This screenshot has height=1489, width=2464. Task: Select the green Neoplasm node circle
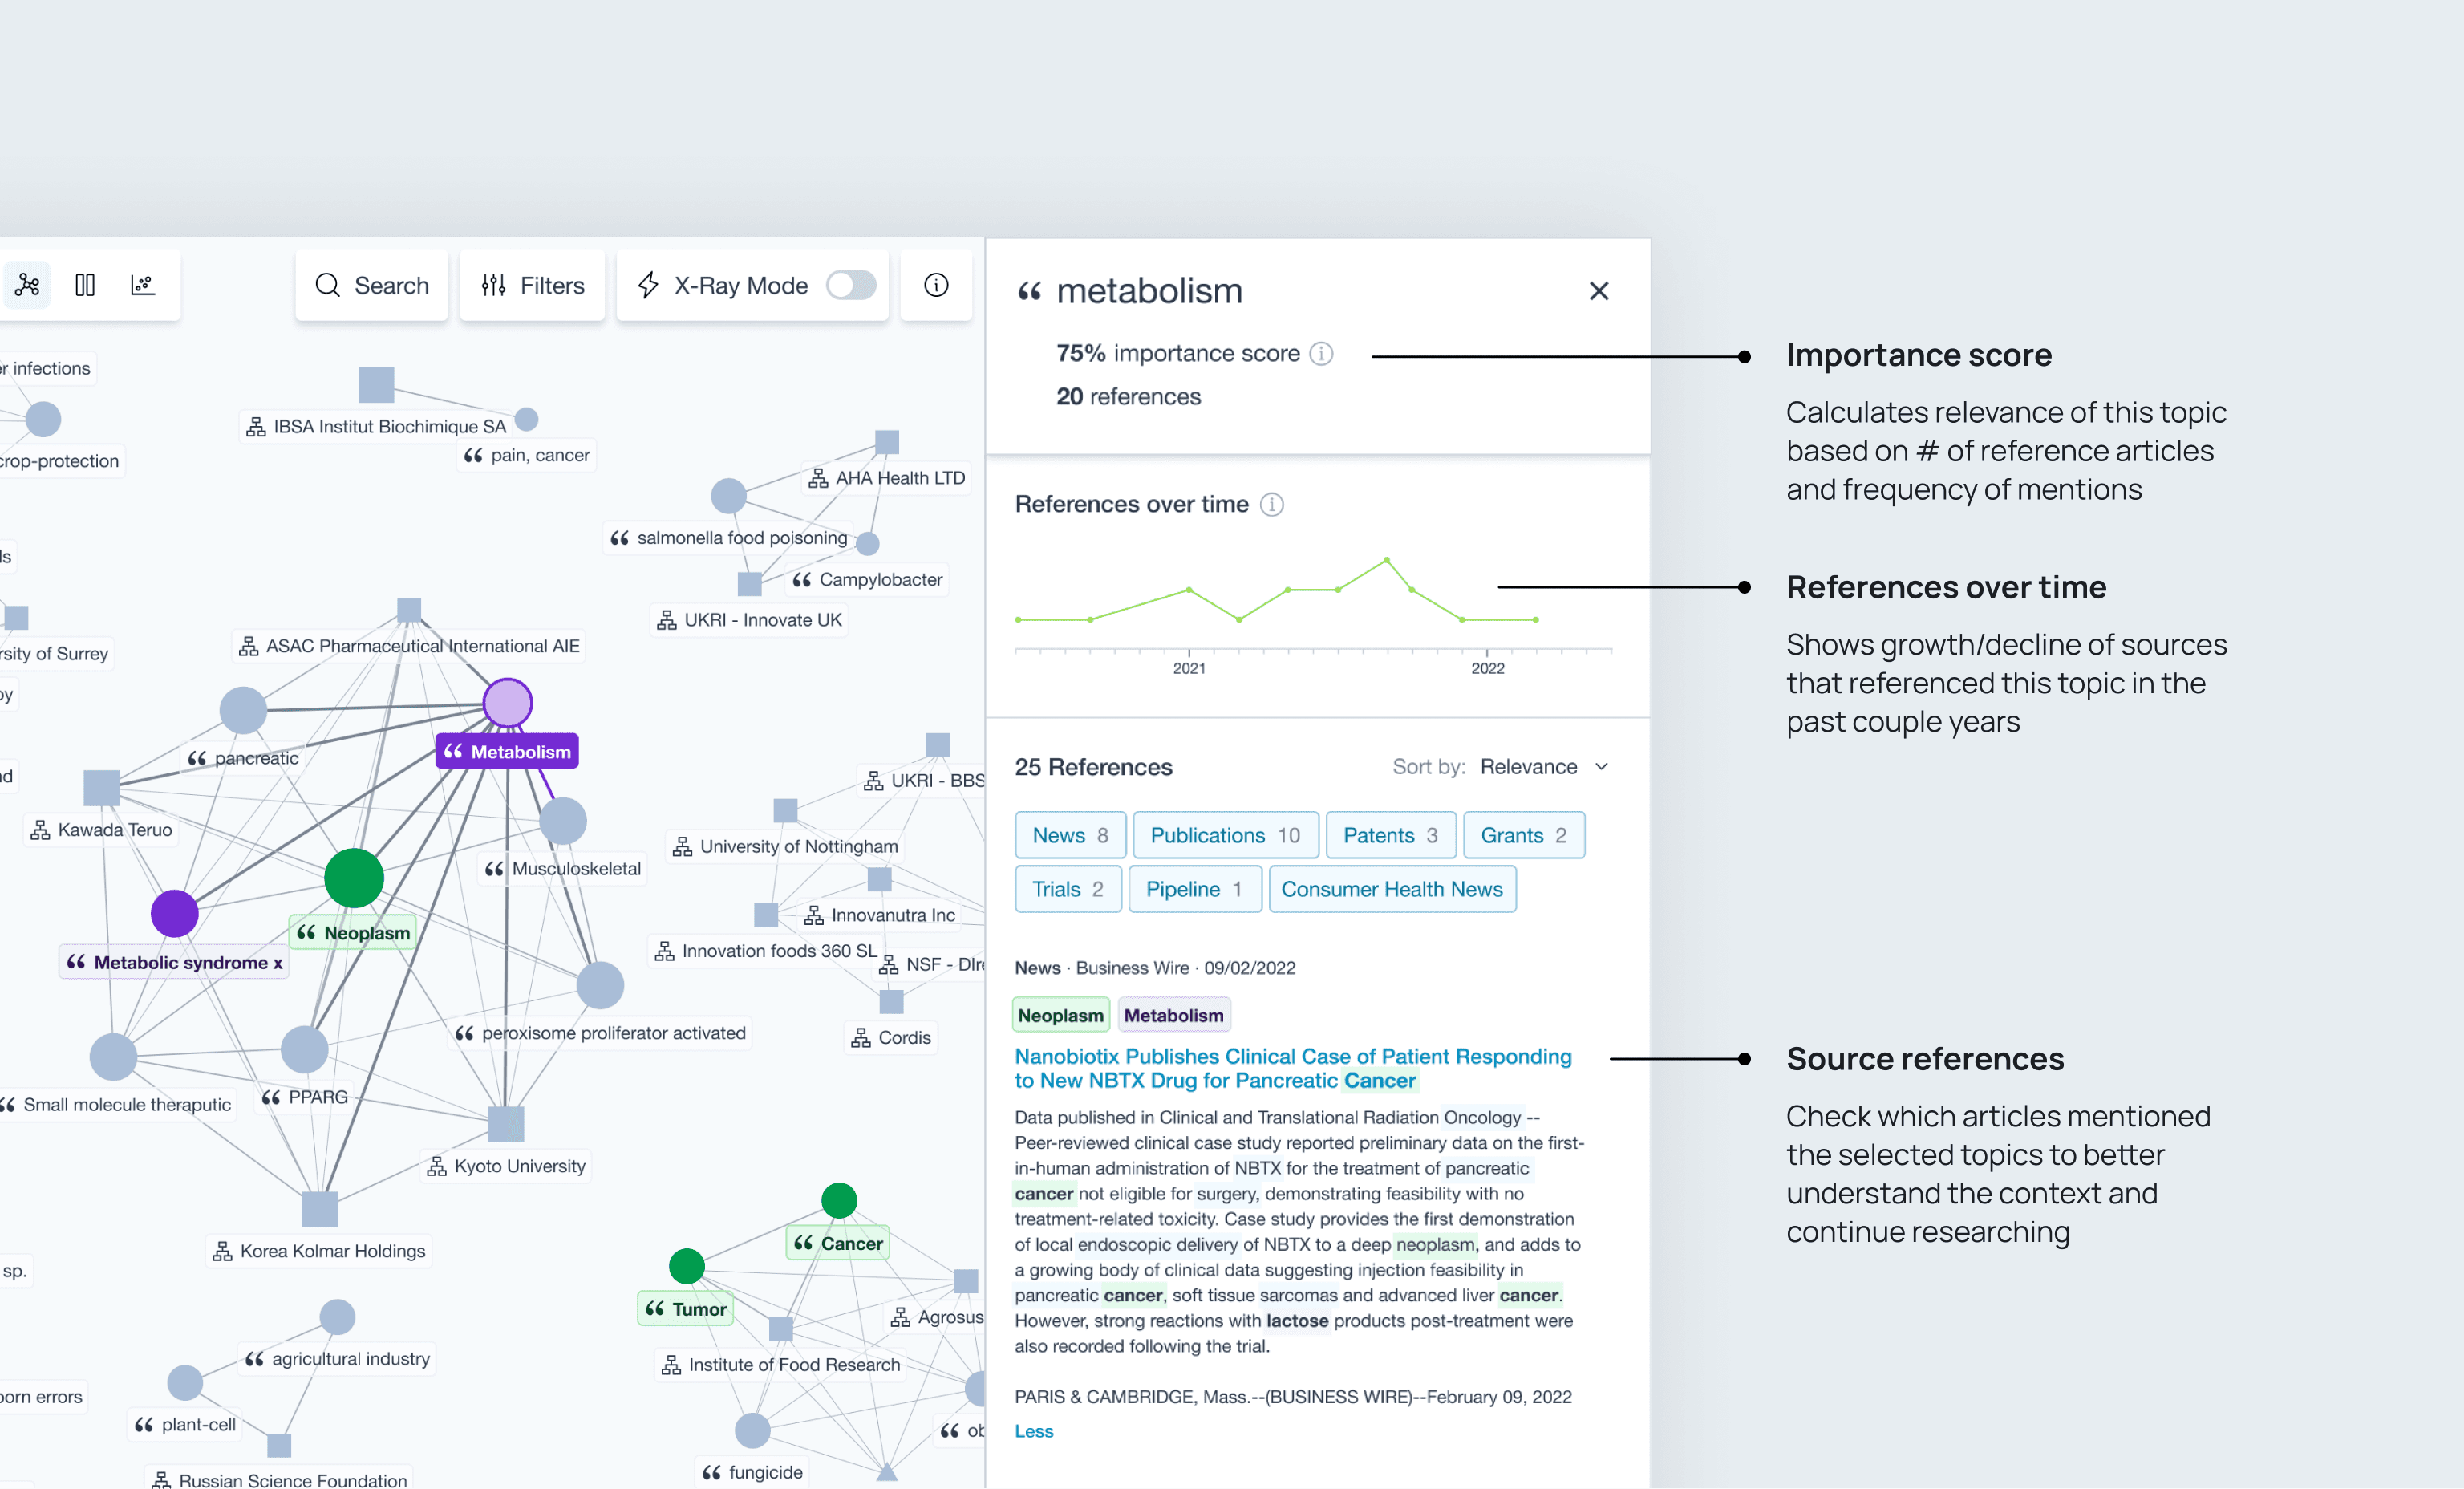[x=354, y=878]
